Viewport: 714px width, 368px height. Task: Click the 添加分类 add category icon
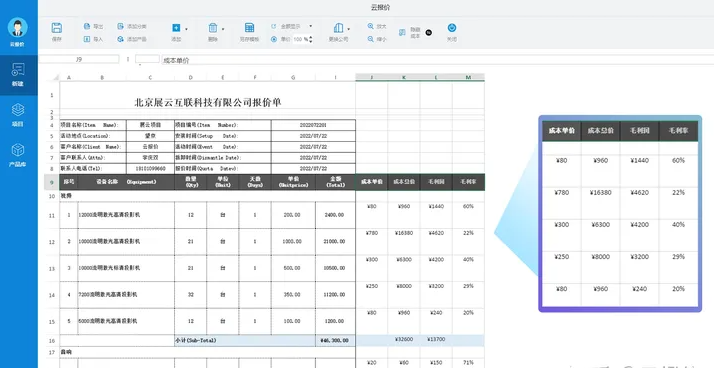120,26
